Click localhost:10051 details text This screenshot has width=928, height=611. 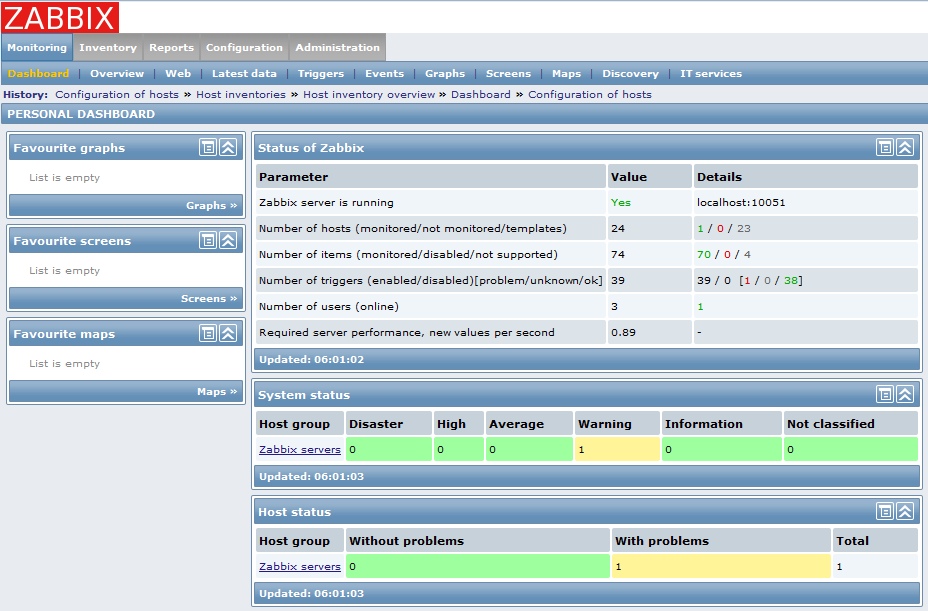coord(741,202)
